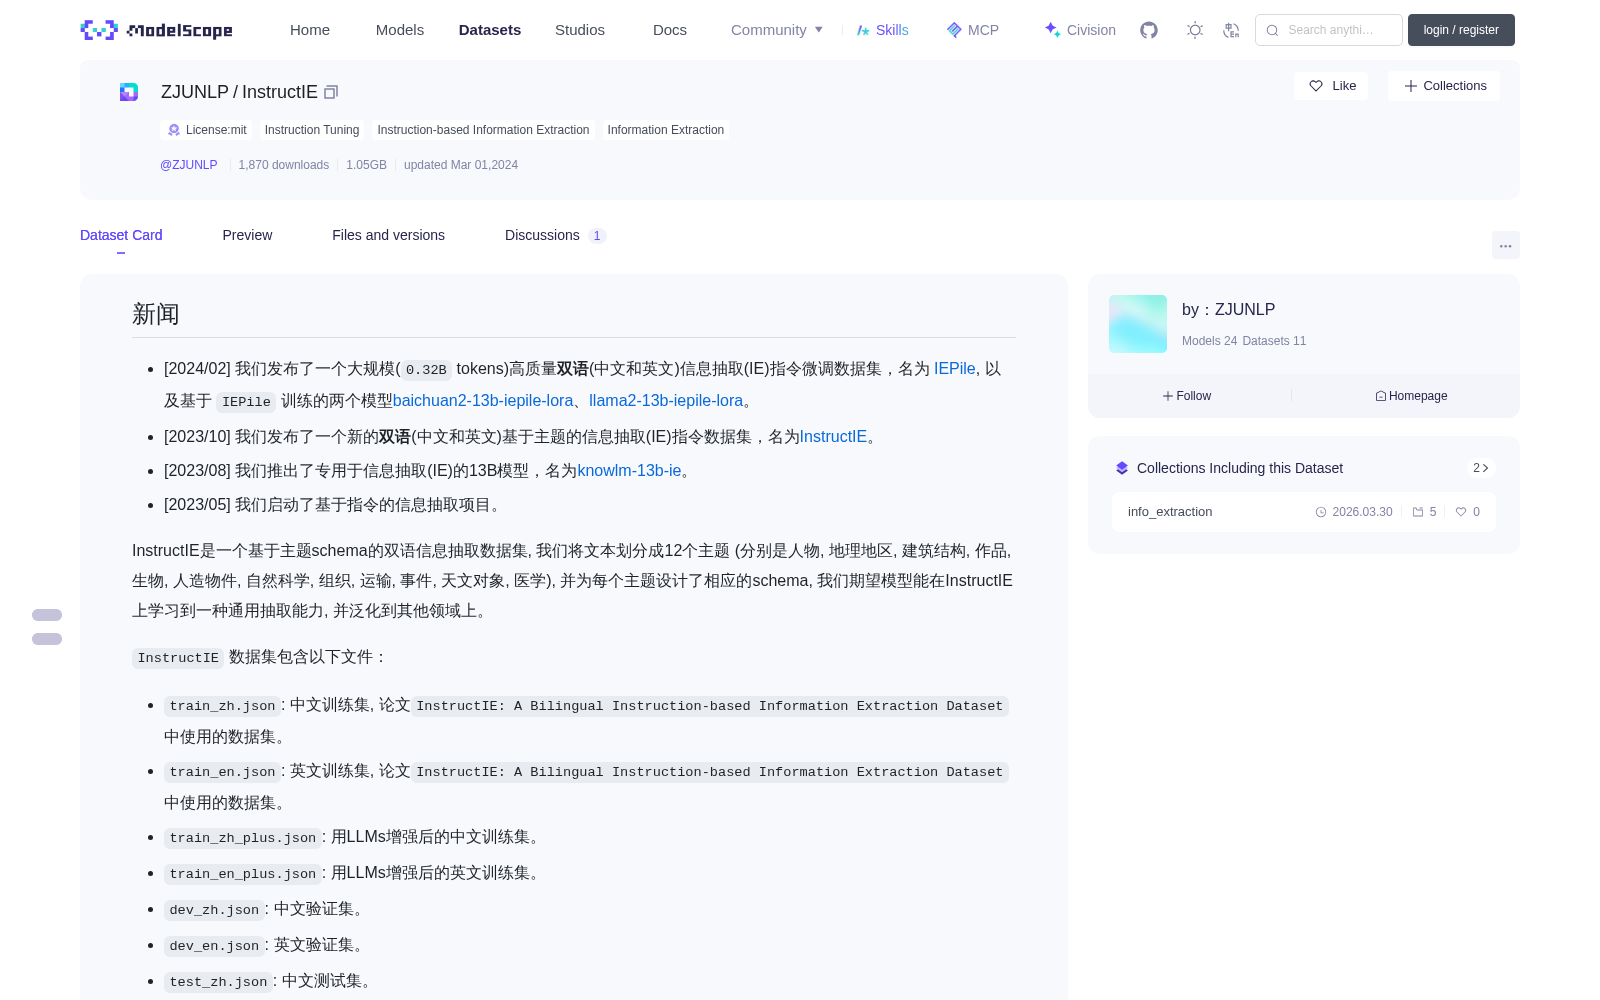Open the InstructIE link in news
Image resolution: width=1600 pixels, height=1000 pixels.
[x=833, y=437]
